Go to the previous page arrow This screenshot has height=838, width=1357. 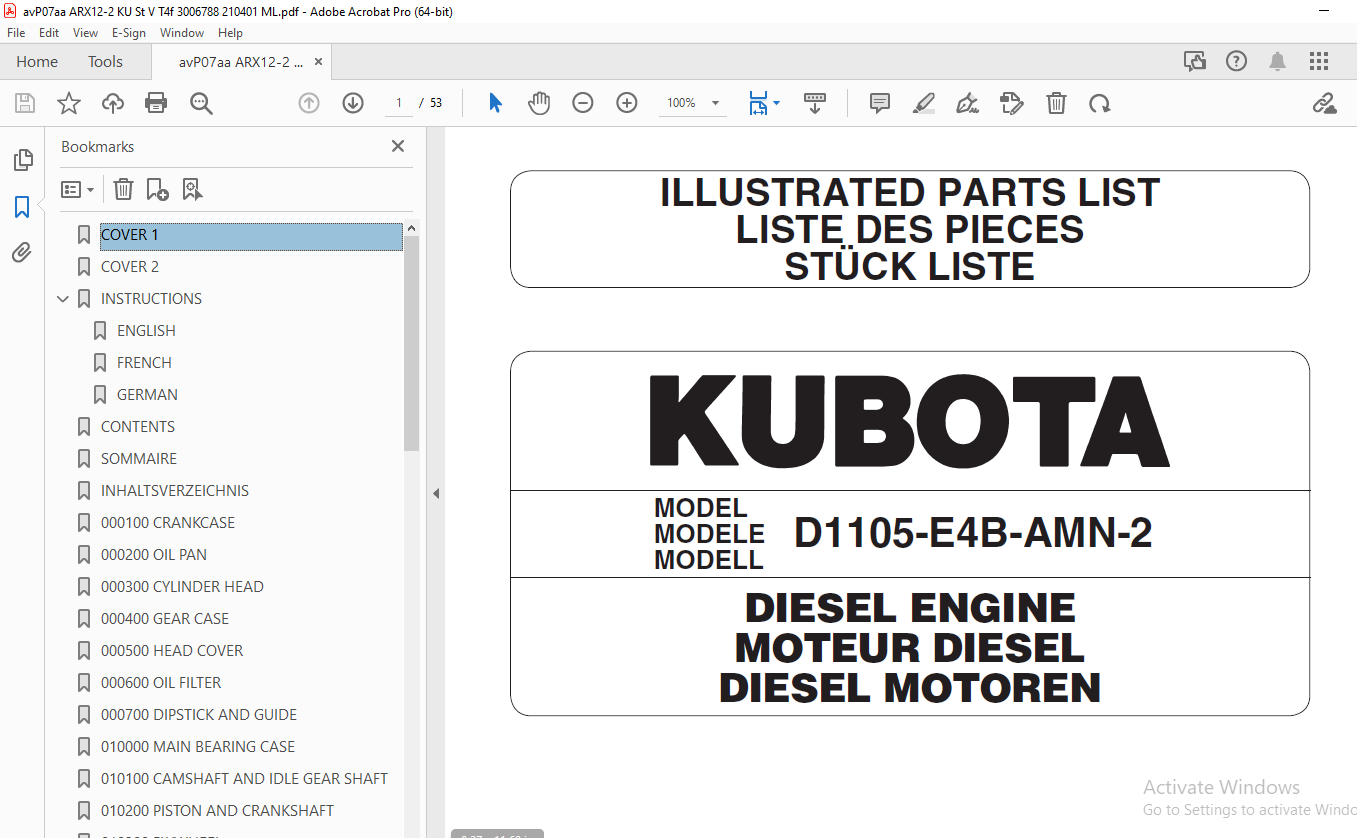(x=309, y=103)
